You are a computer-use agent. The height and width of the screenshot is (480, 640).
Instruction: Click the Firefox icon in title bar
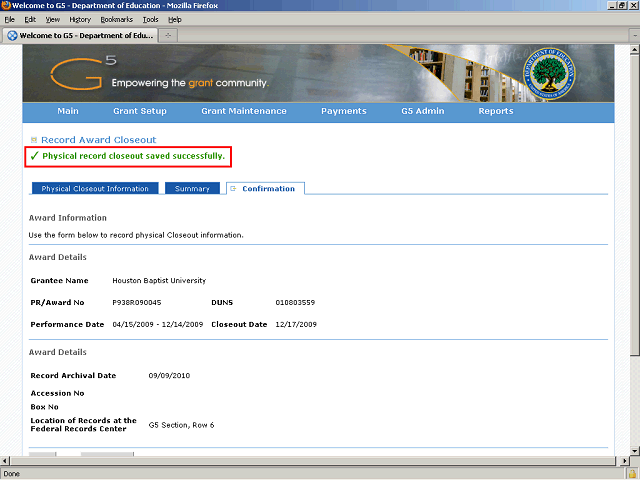(x=6, y=5)
